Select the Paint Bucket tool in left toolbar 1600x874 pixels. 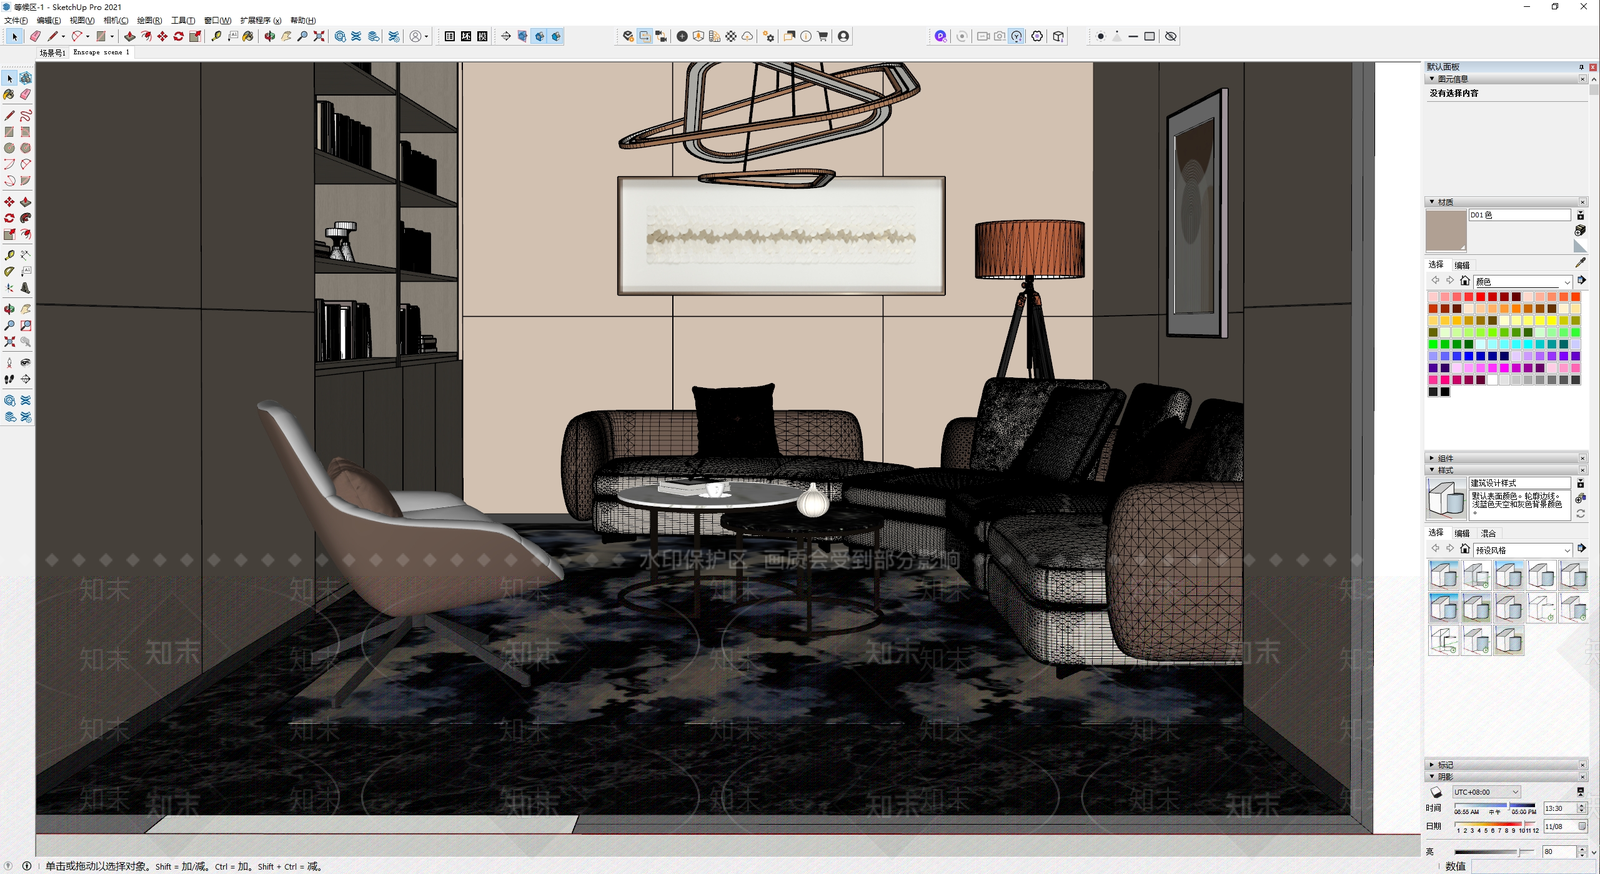(x=9, y=94)
